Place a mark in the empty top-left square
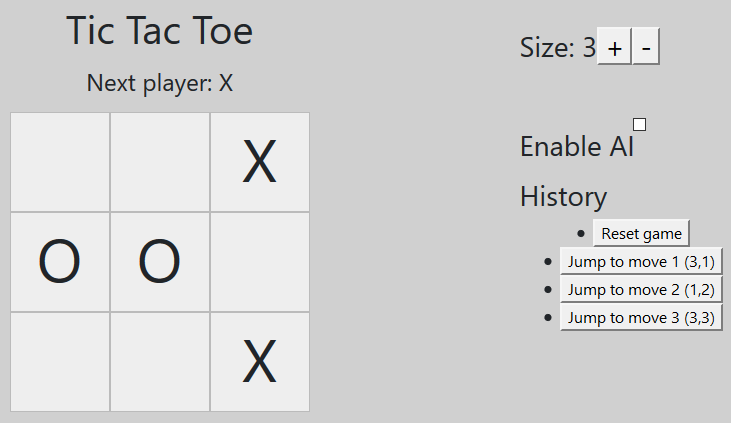731x423 pixels. click(x=60, y=162)
